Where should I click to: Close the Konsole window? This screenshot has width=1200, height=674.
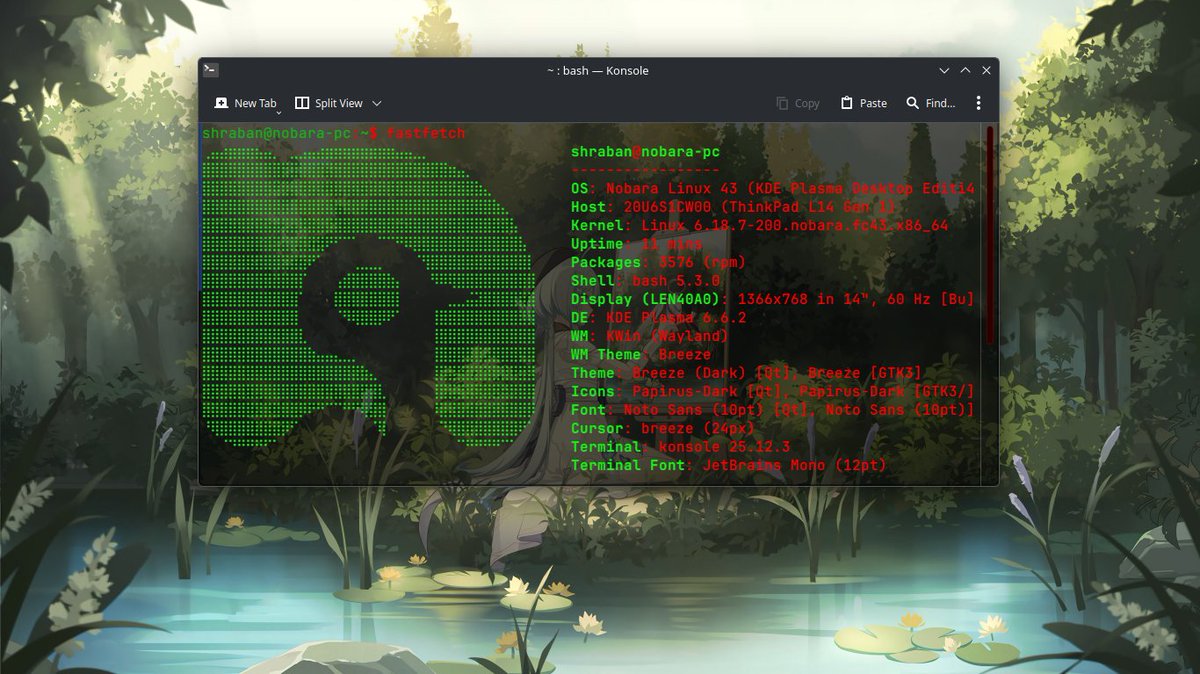pos(986,71)
